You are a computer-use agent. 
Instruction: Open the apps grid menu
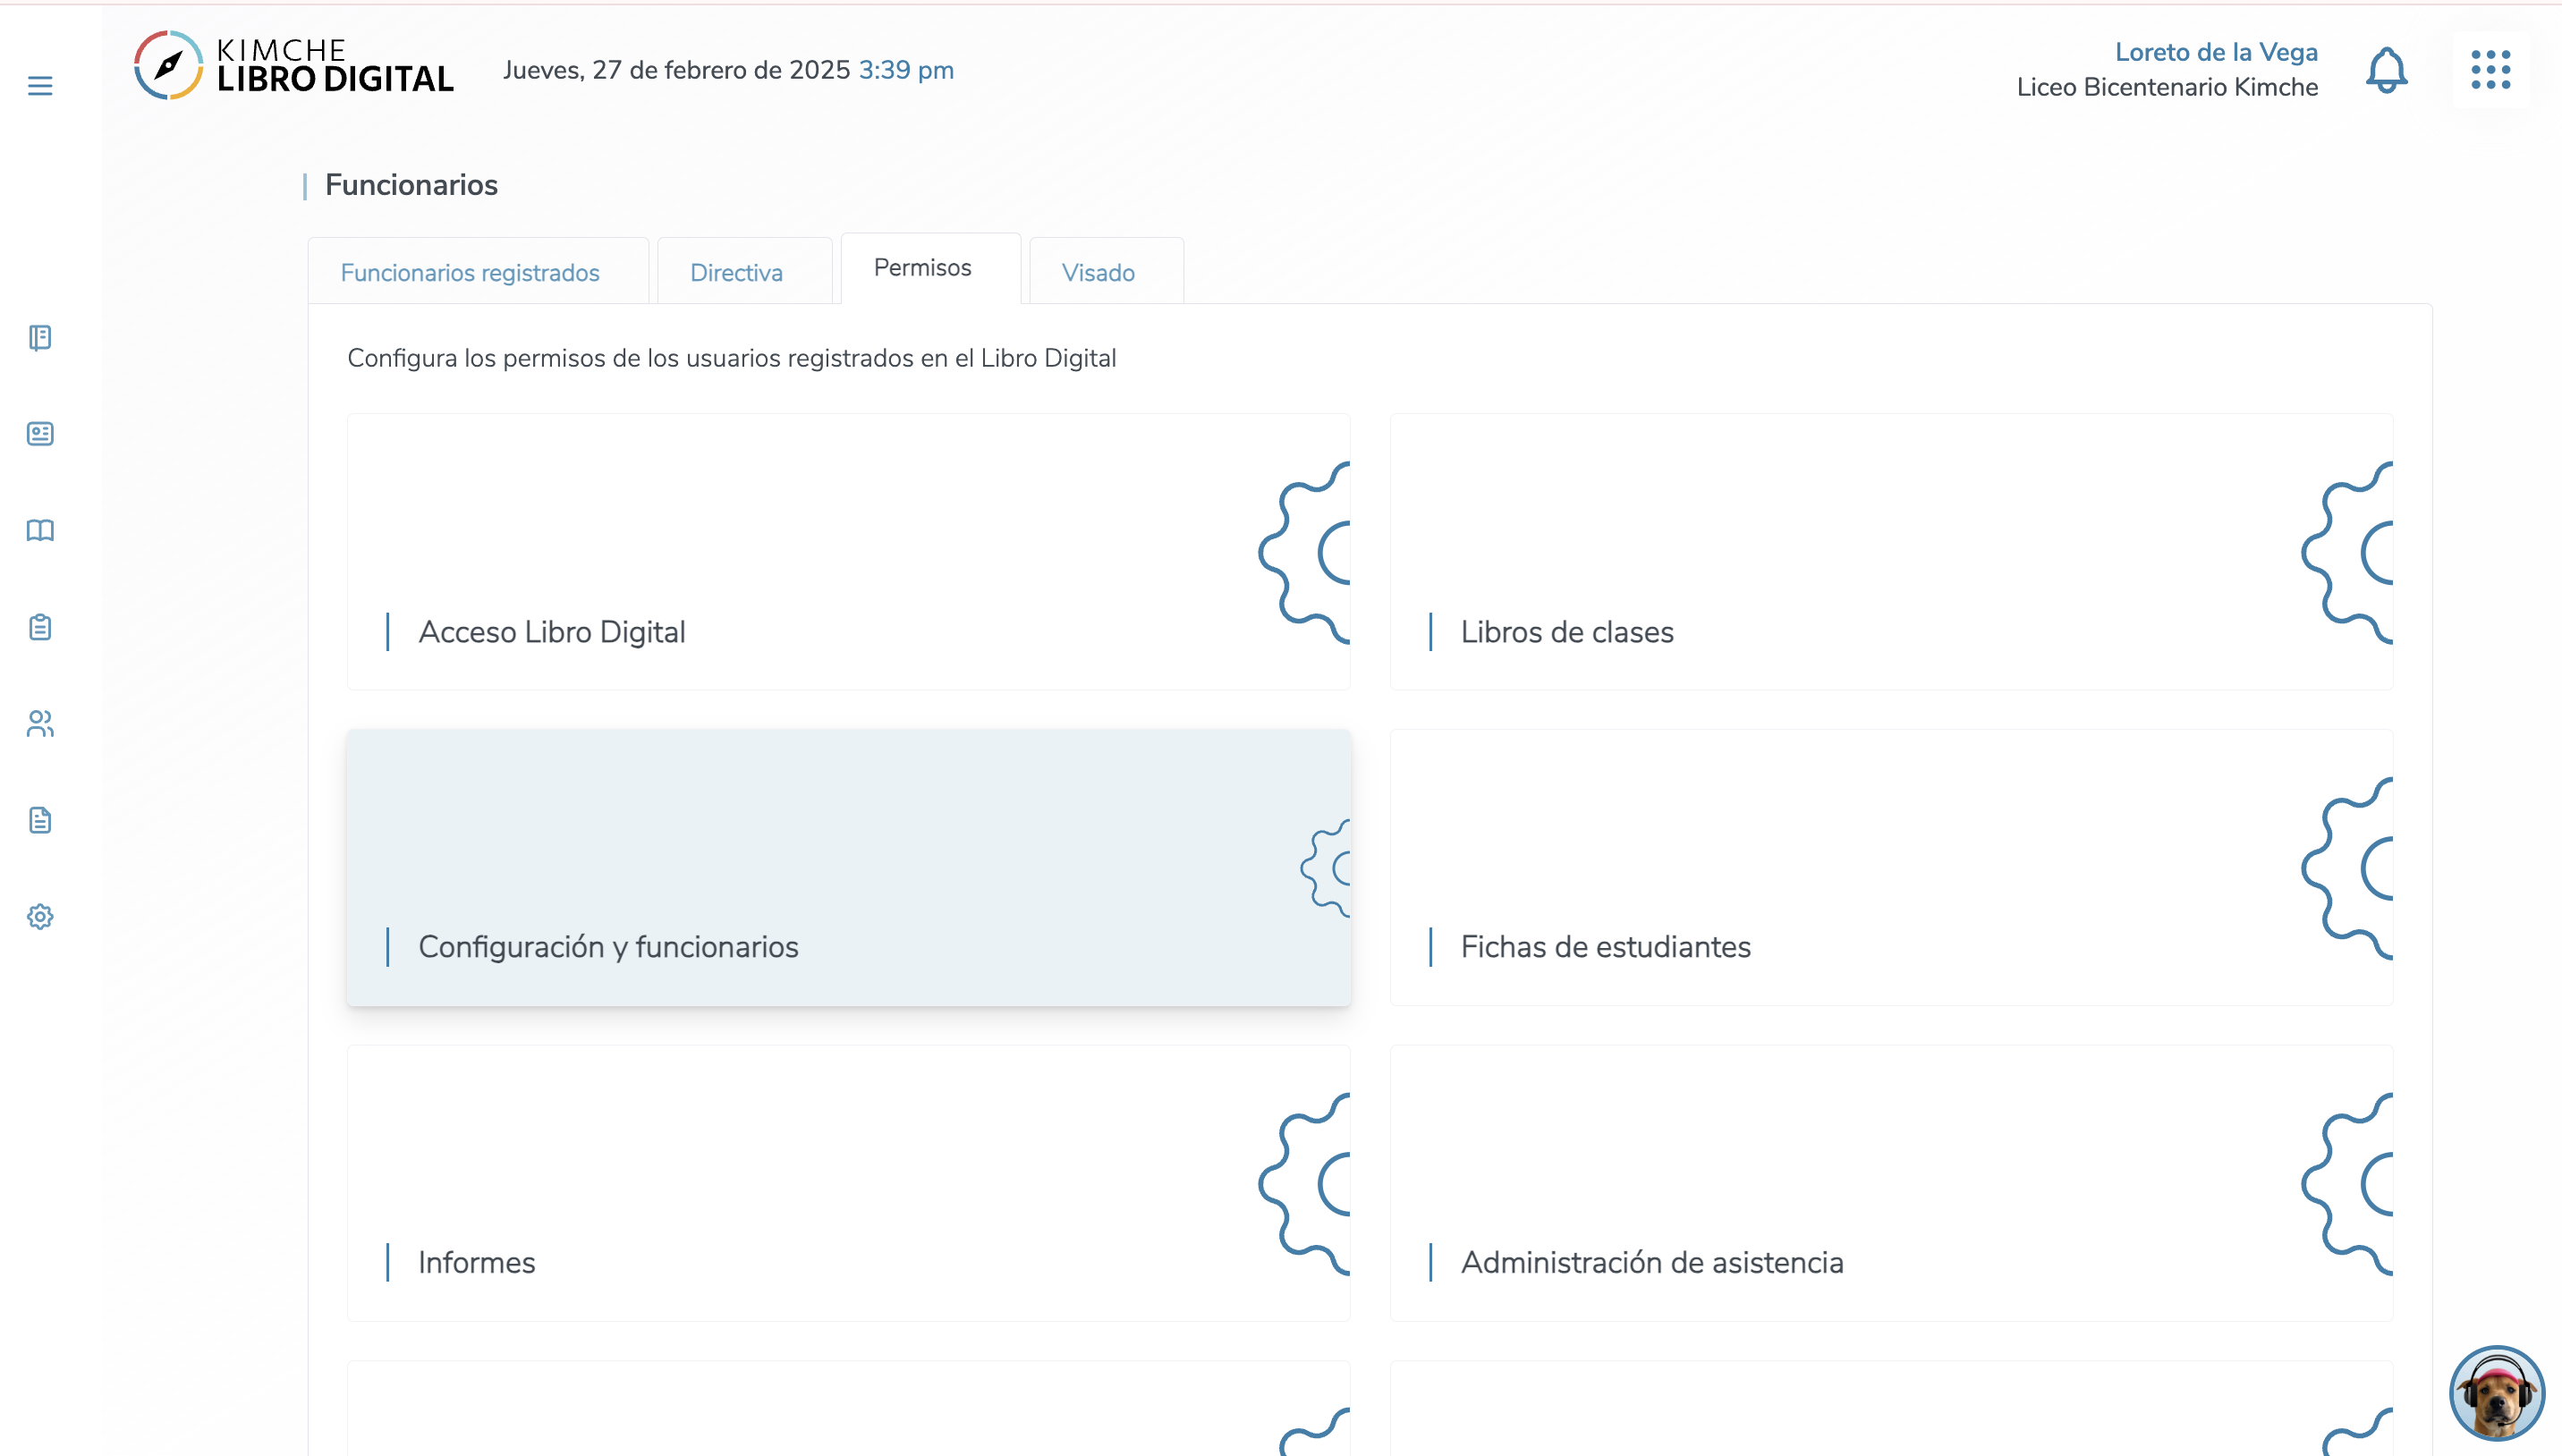pos(2490,70)
